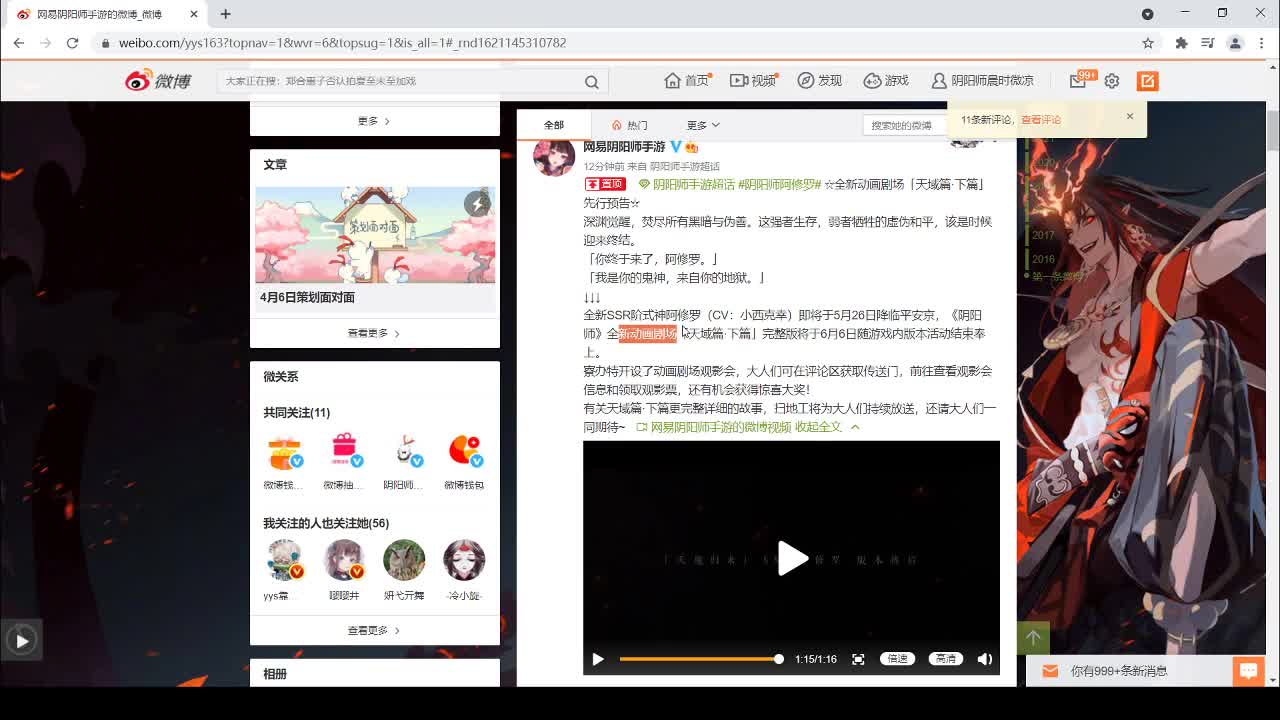Open the 高清 quality option
Image resolution: width=1280 pixels, height=720 pixels.
[x=946, y=659]
